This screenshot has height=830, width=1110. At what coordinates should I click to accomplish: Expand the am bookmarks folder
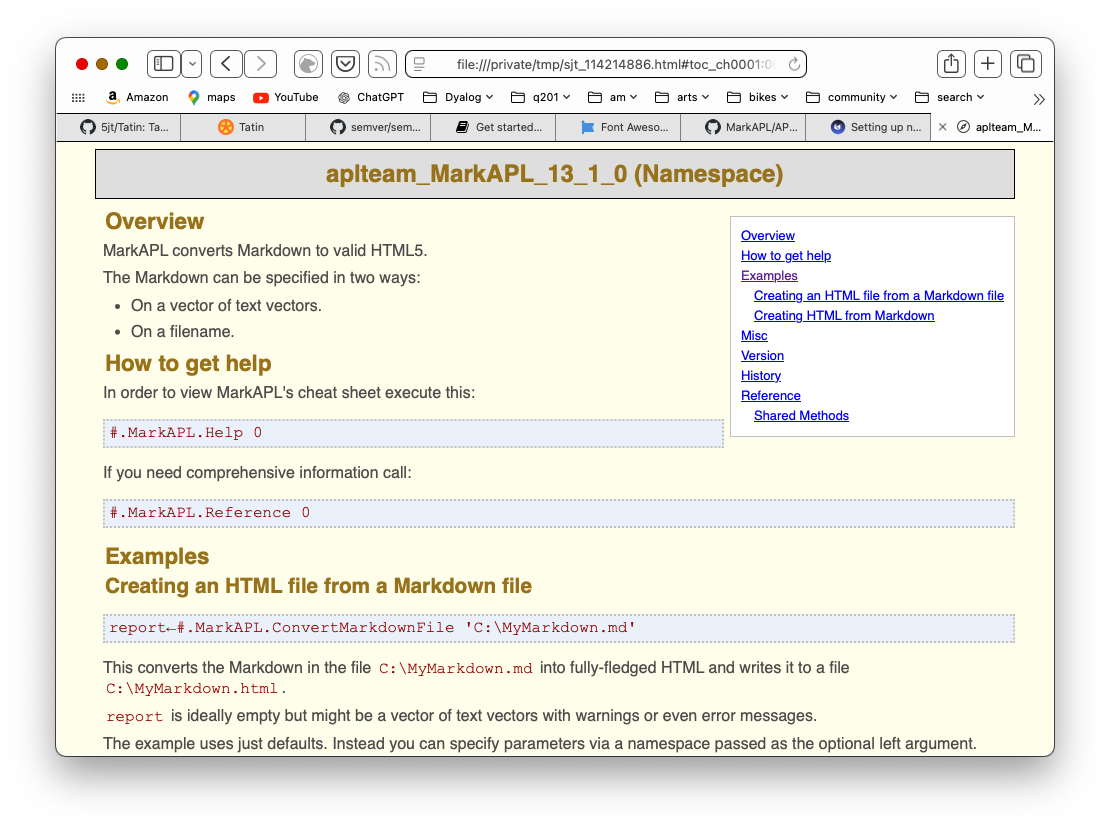(613, 97)
